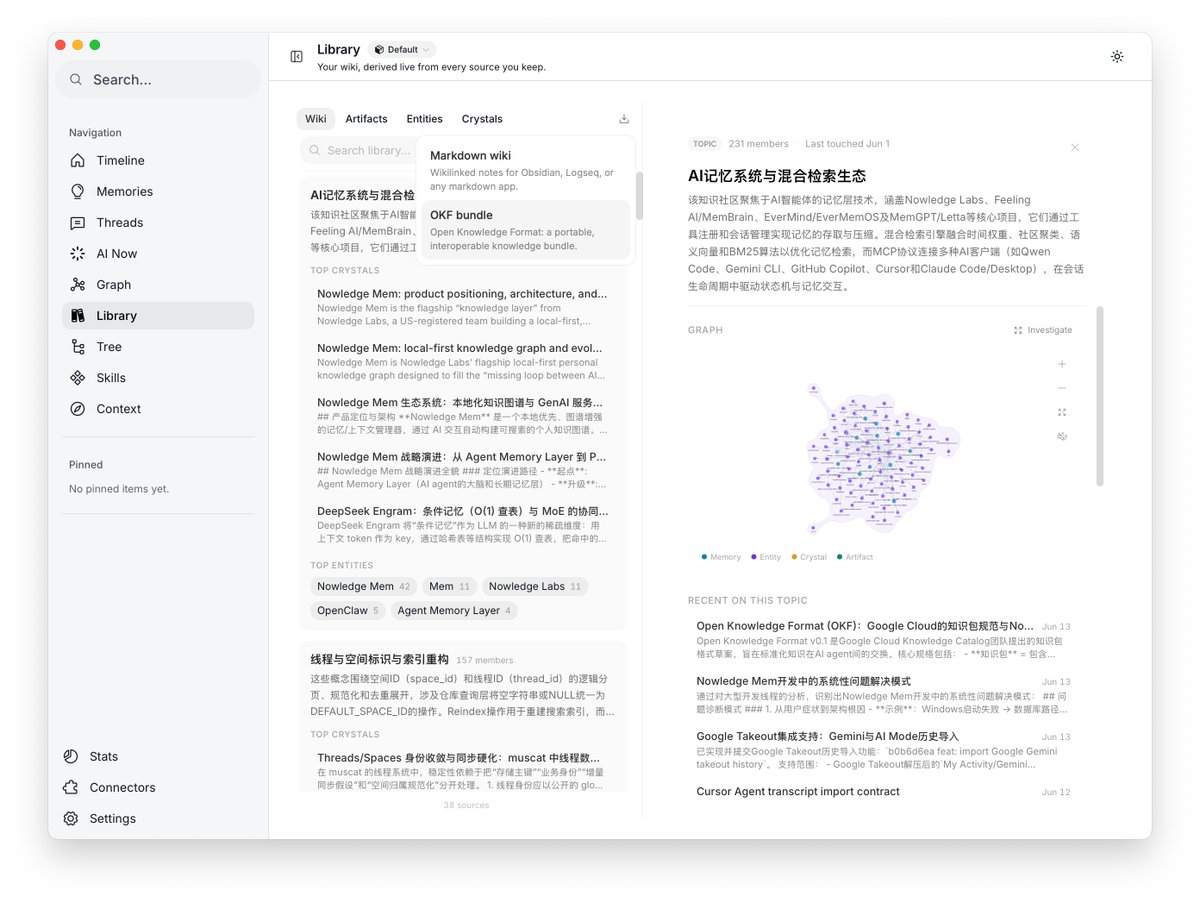The height and width of the screenshot is (903, 1200).
Task: Click the TOPIC badge in detail header
Action: pyautogui.click(x=705, y=144)
